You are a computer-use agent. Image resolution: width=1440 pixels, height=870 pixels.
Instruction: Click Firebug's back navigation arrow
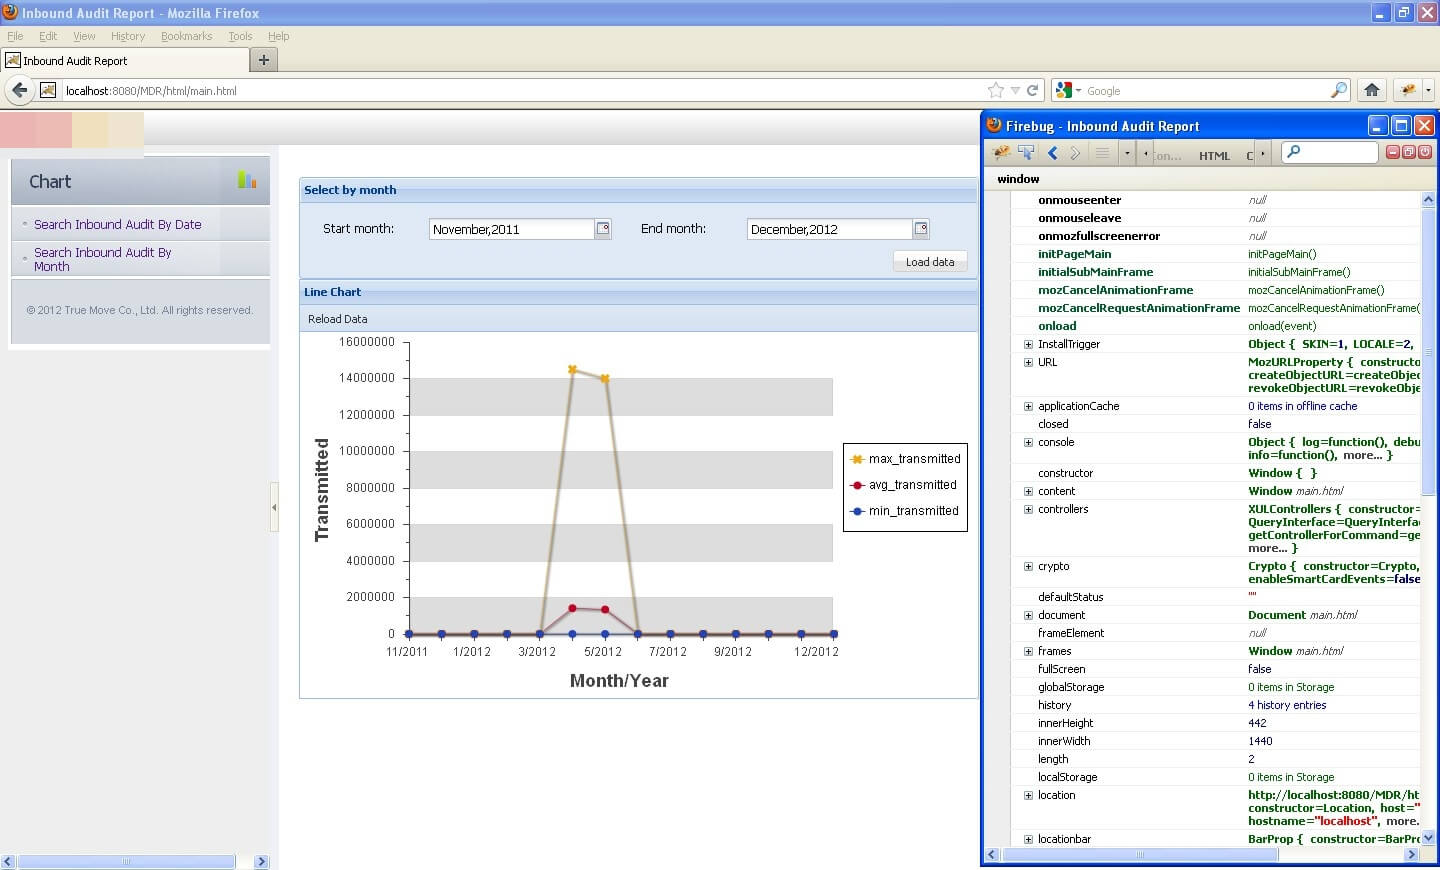[1051, 153]
